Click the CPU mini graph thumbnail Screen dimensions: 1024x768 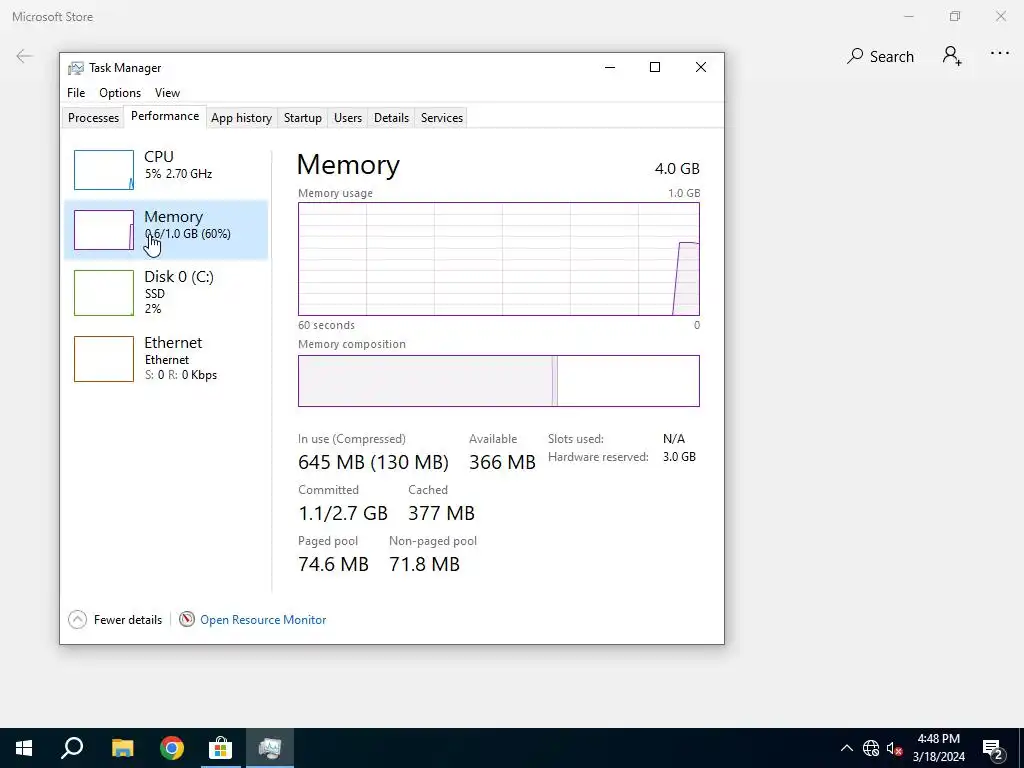click(104, 170)
